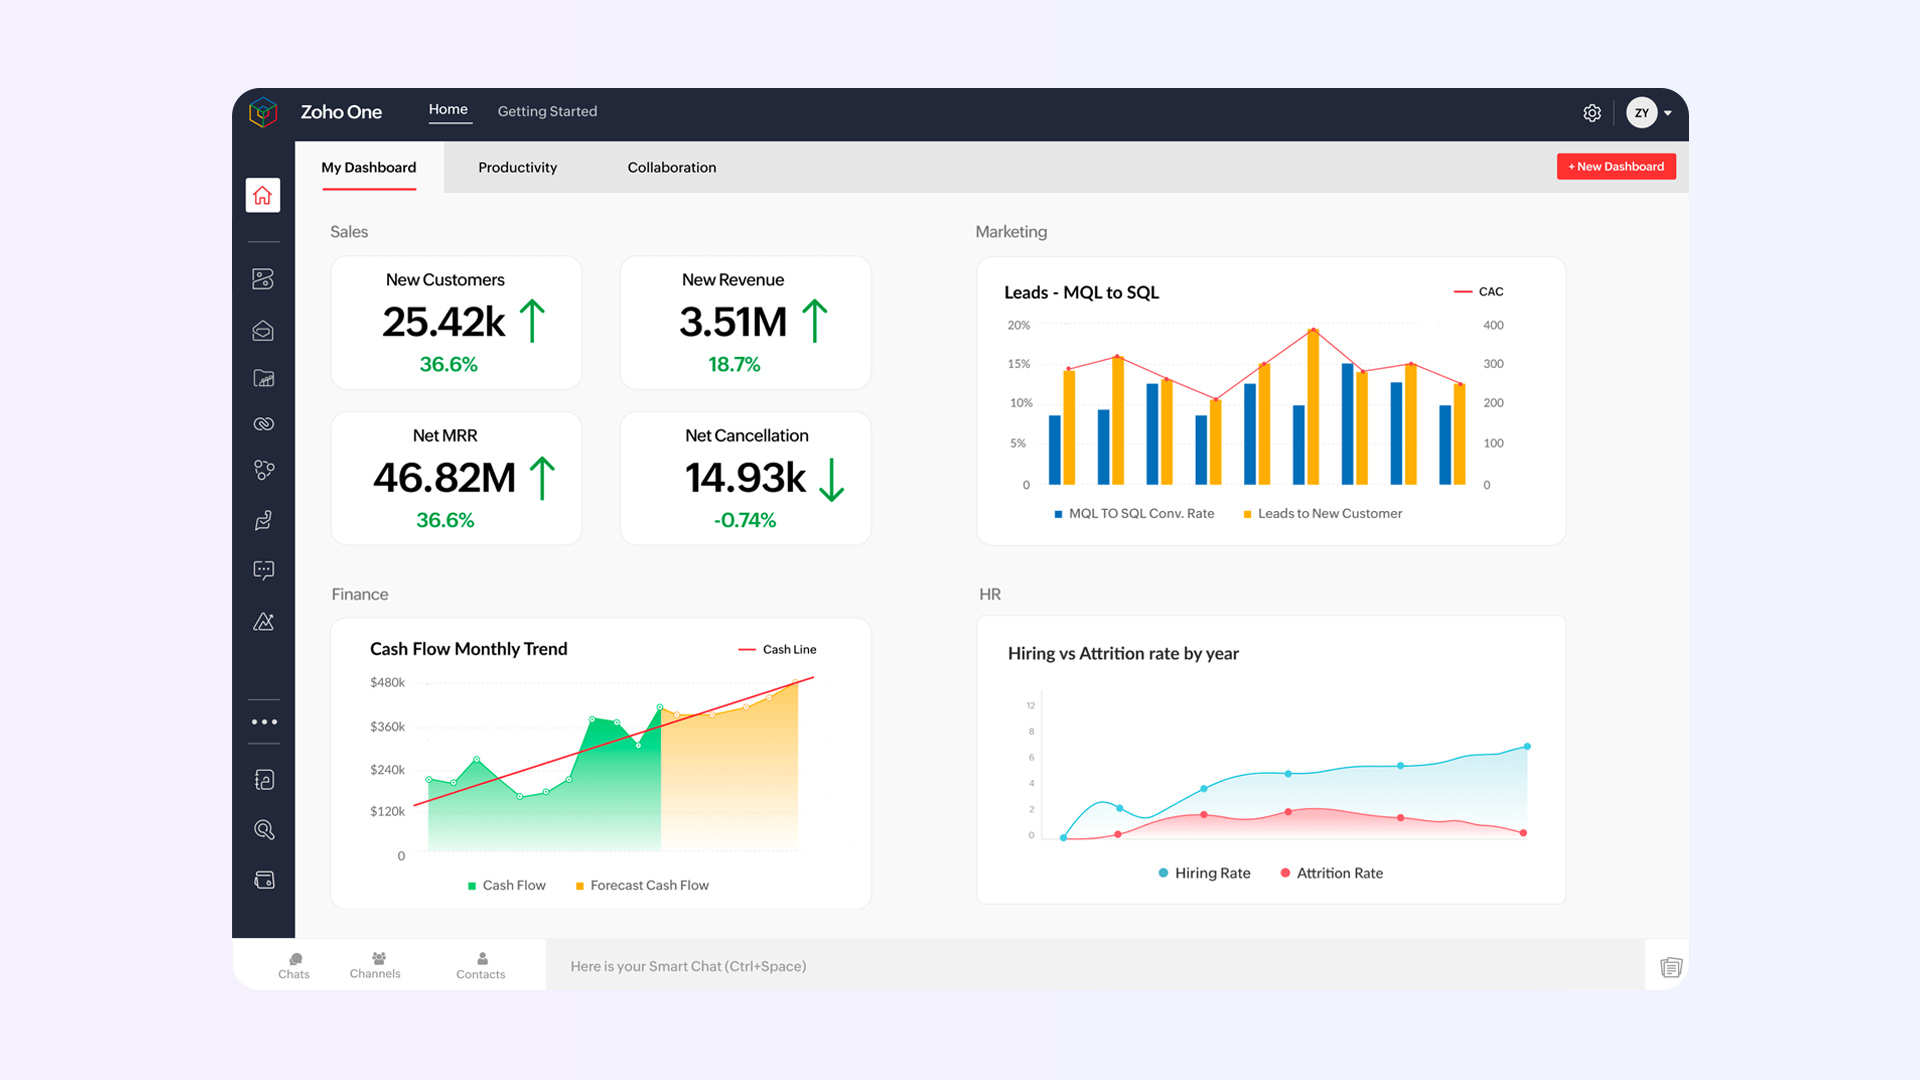Open the connected-nodes icon in the sidebar
Image resolution: width=1920 pixels, height=1080 pixels.
(x=263, y=470)
